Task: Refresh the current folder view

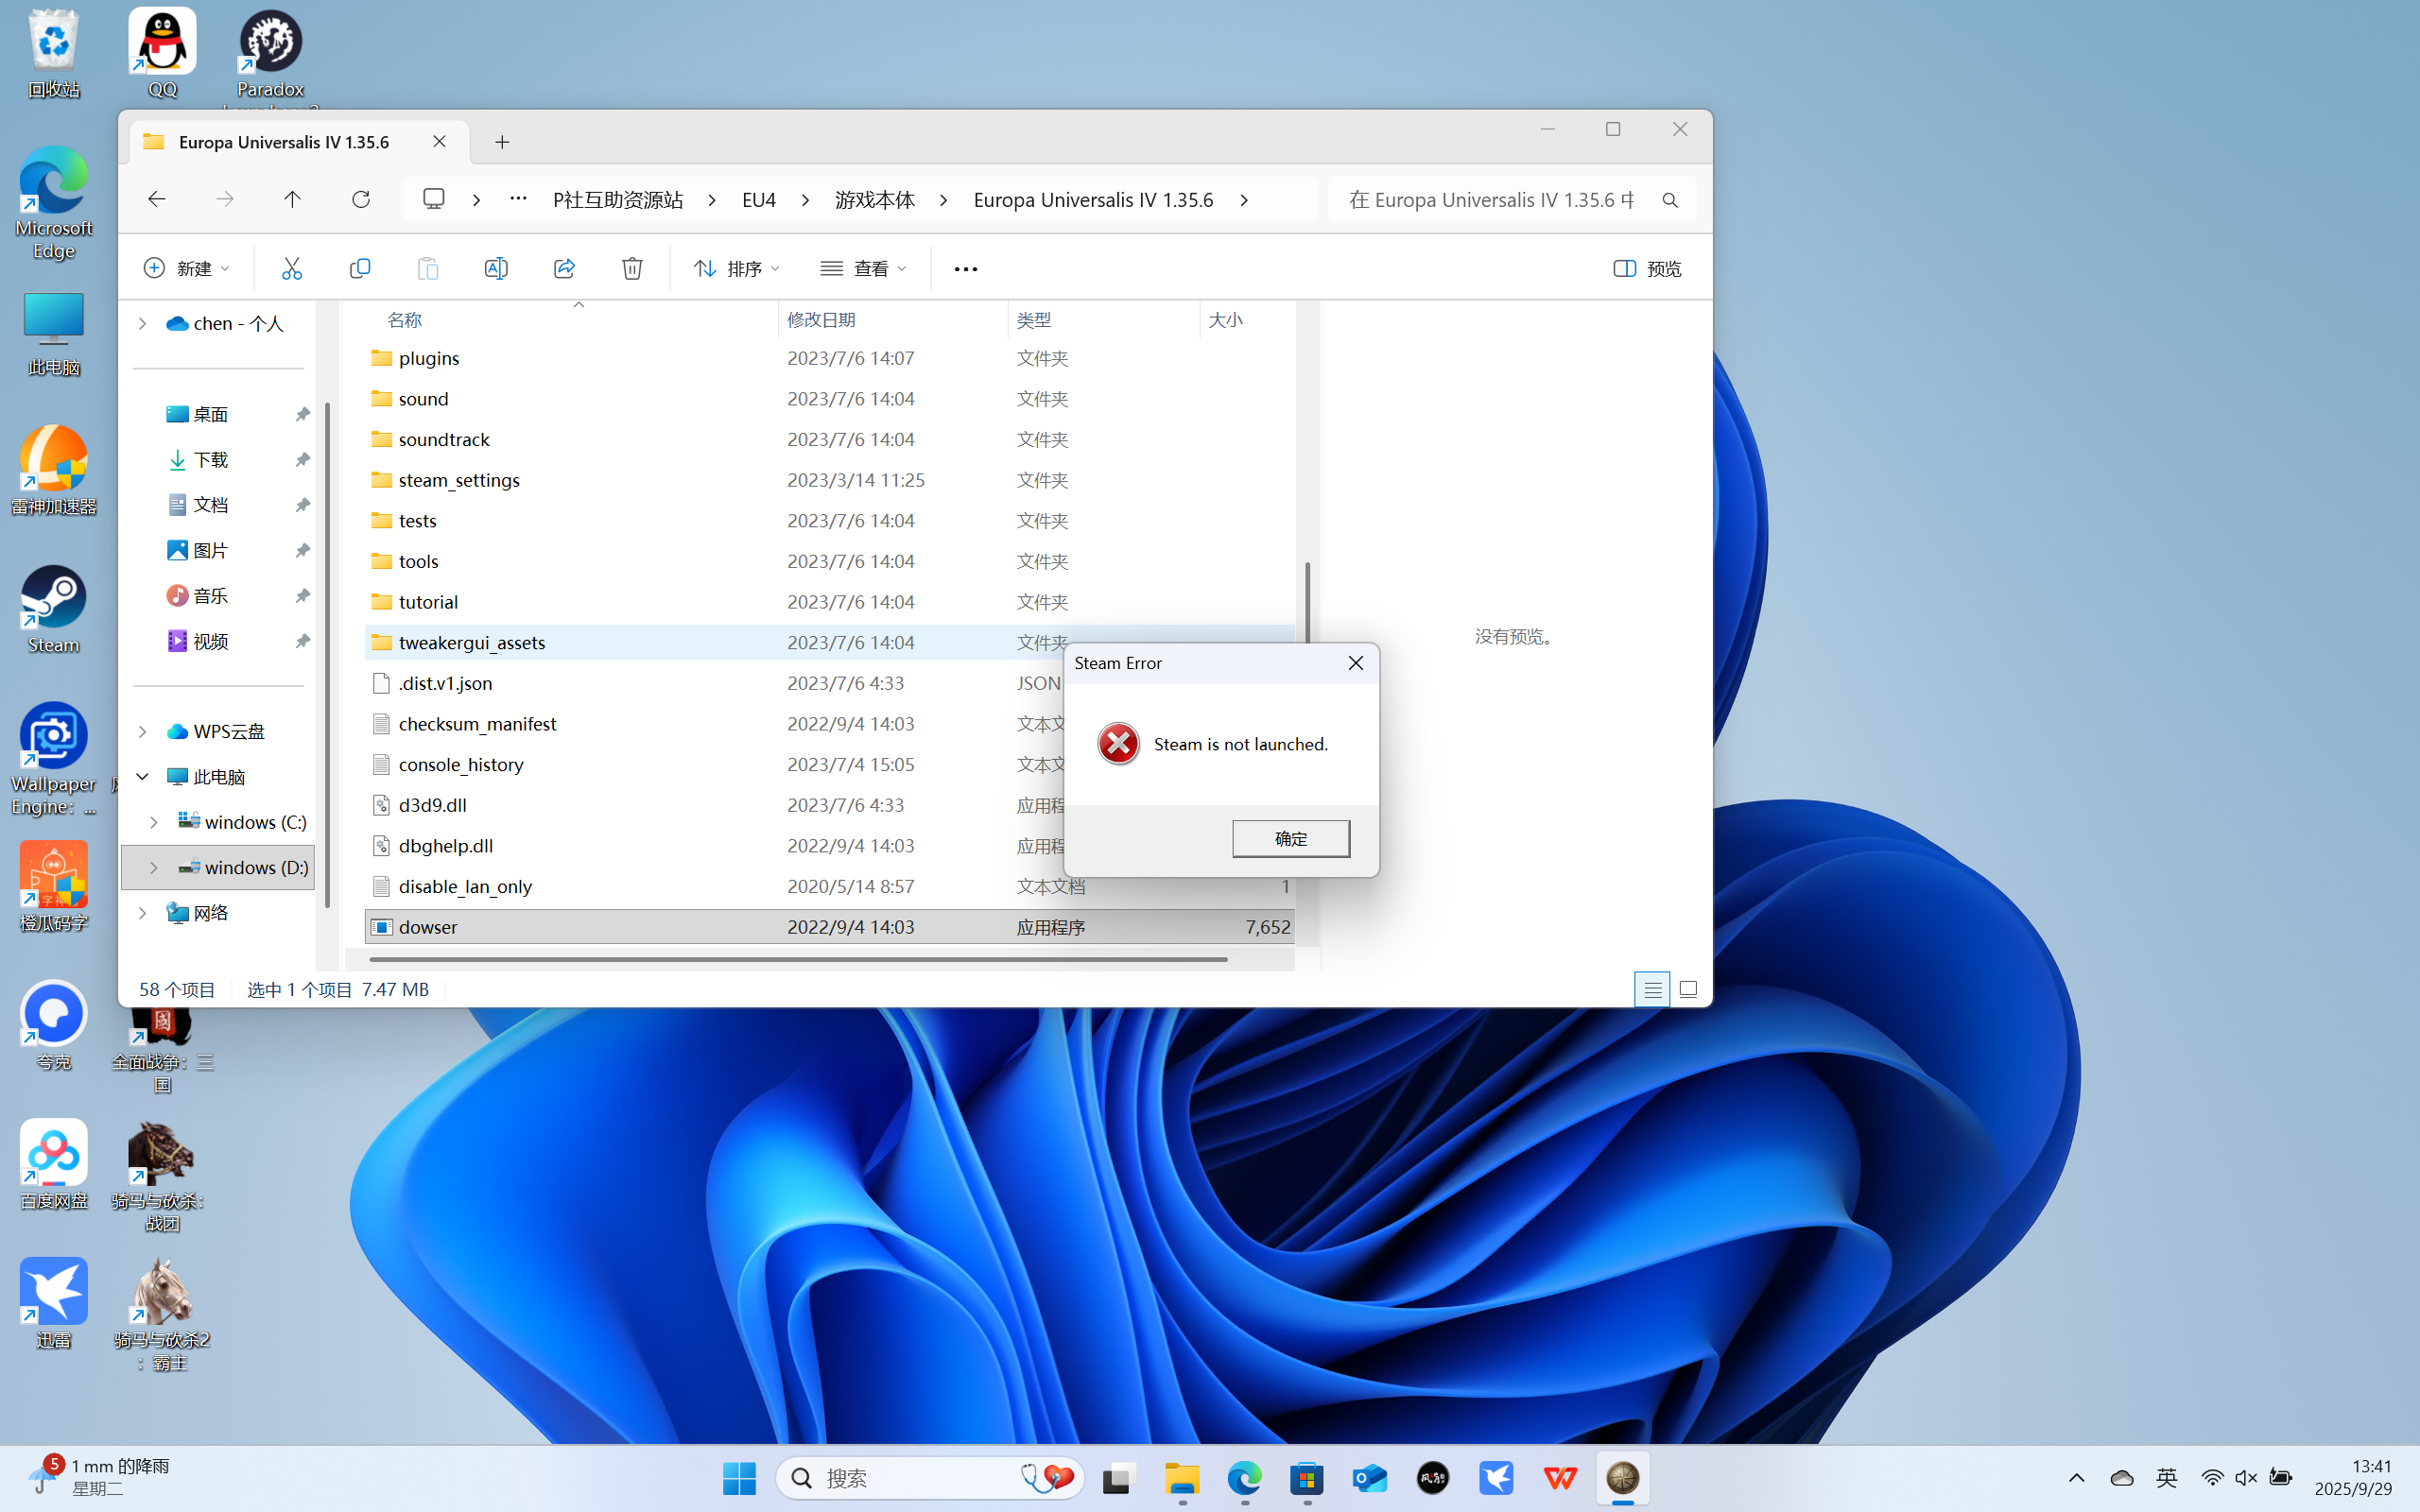Action: 361,199
